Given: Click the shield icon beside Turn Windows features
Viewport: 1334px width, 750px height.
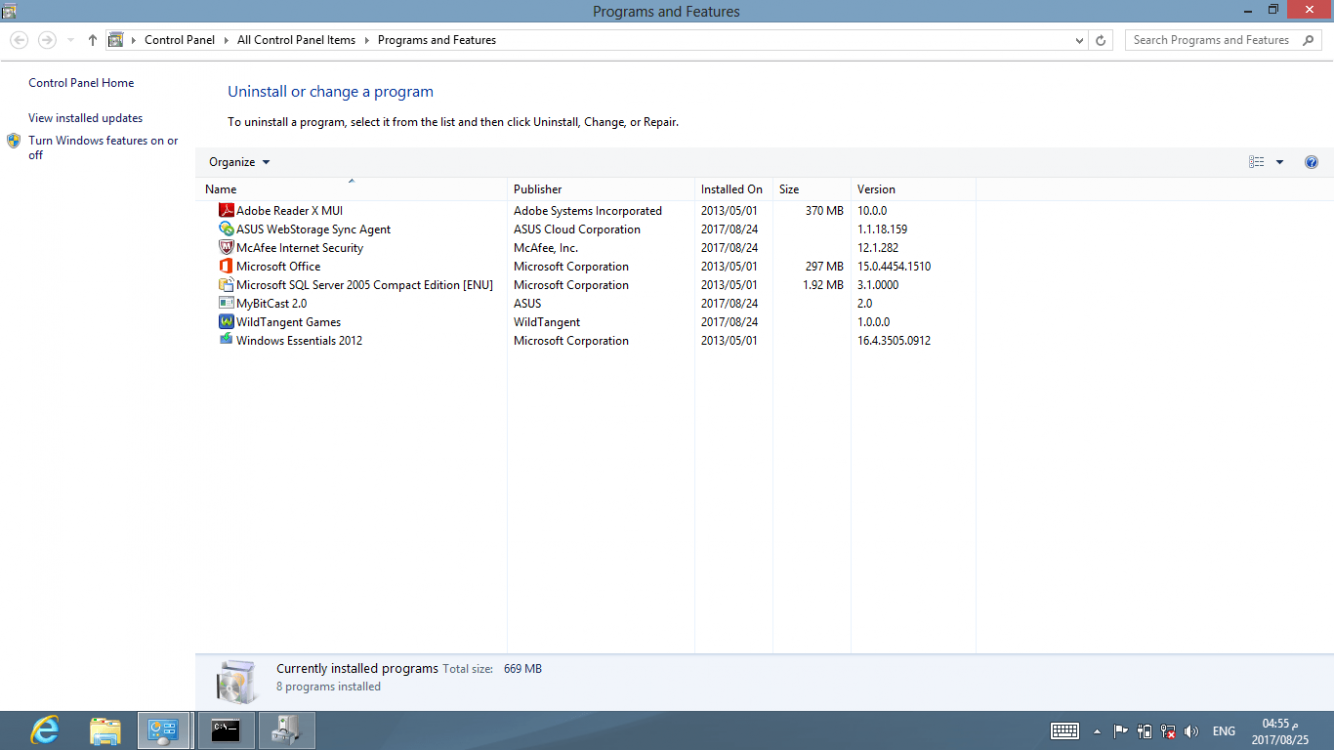Looking at the screenshot, I should (14, 141).
